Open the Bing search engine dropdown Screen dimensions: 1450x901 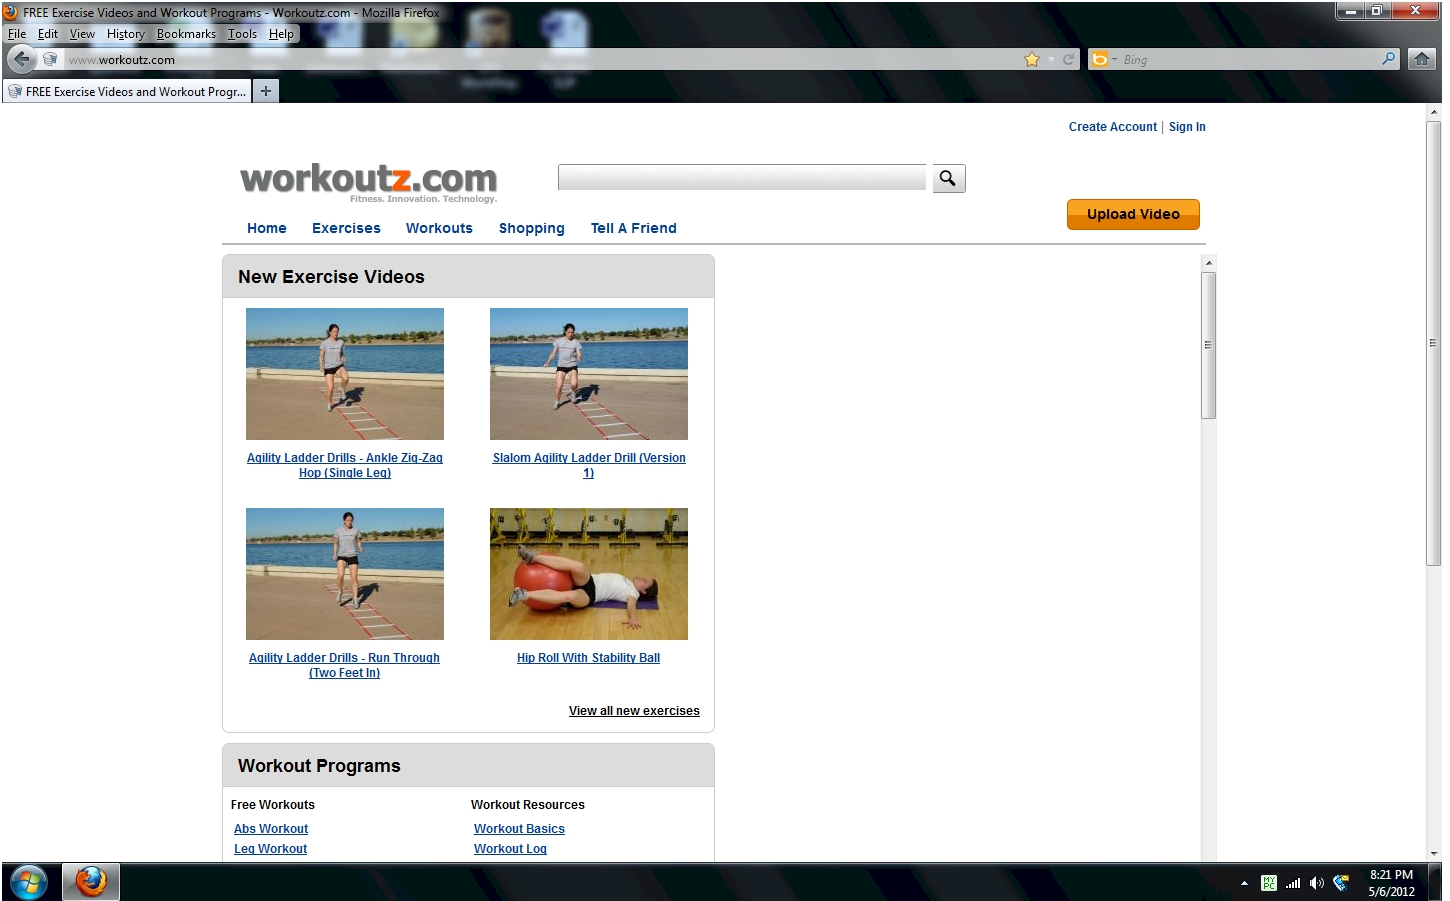coord(1103,59)
